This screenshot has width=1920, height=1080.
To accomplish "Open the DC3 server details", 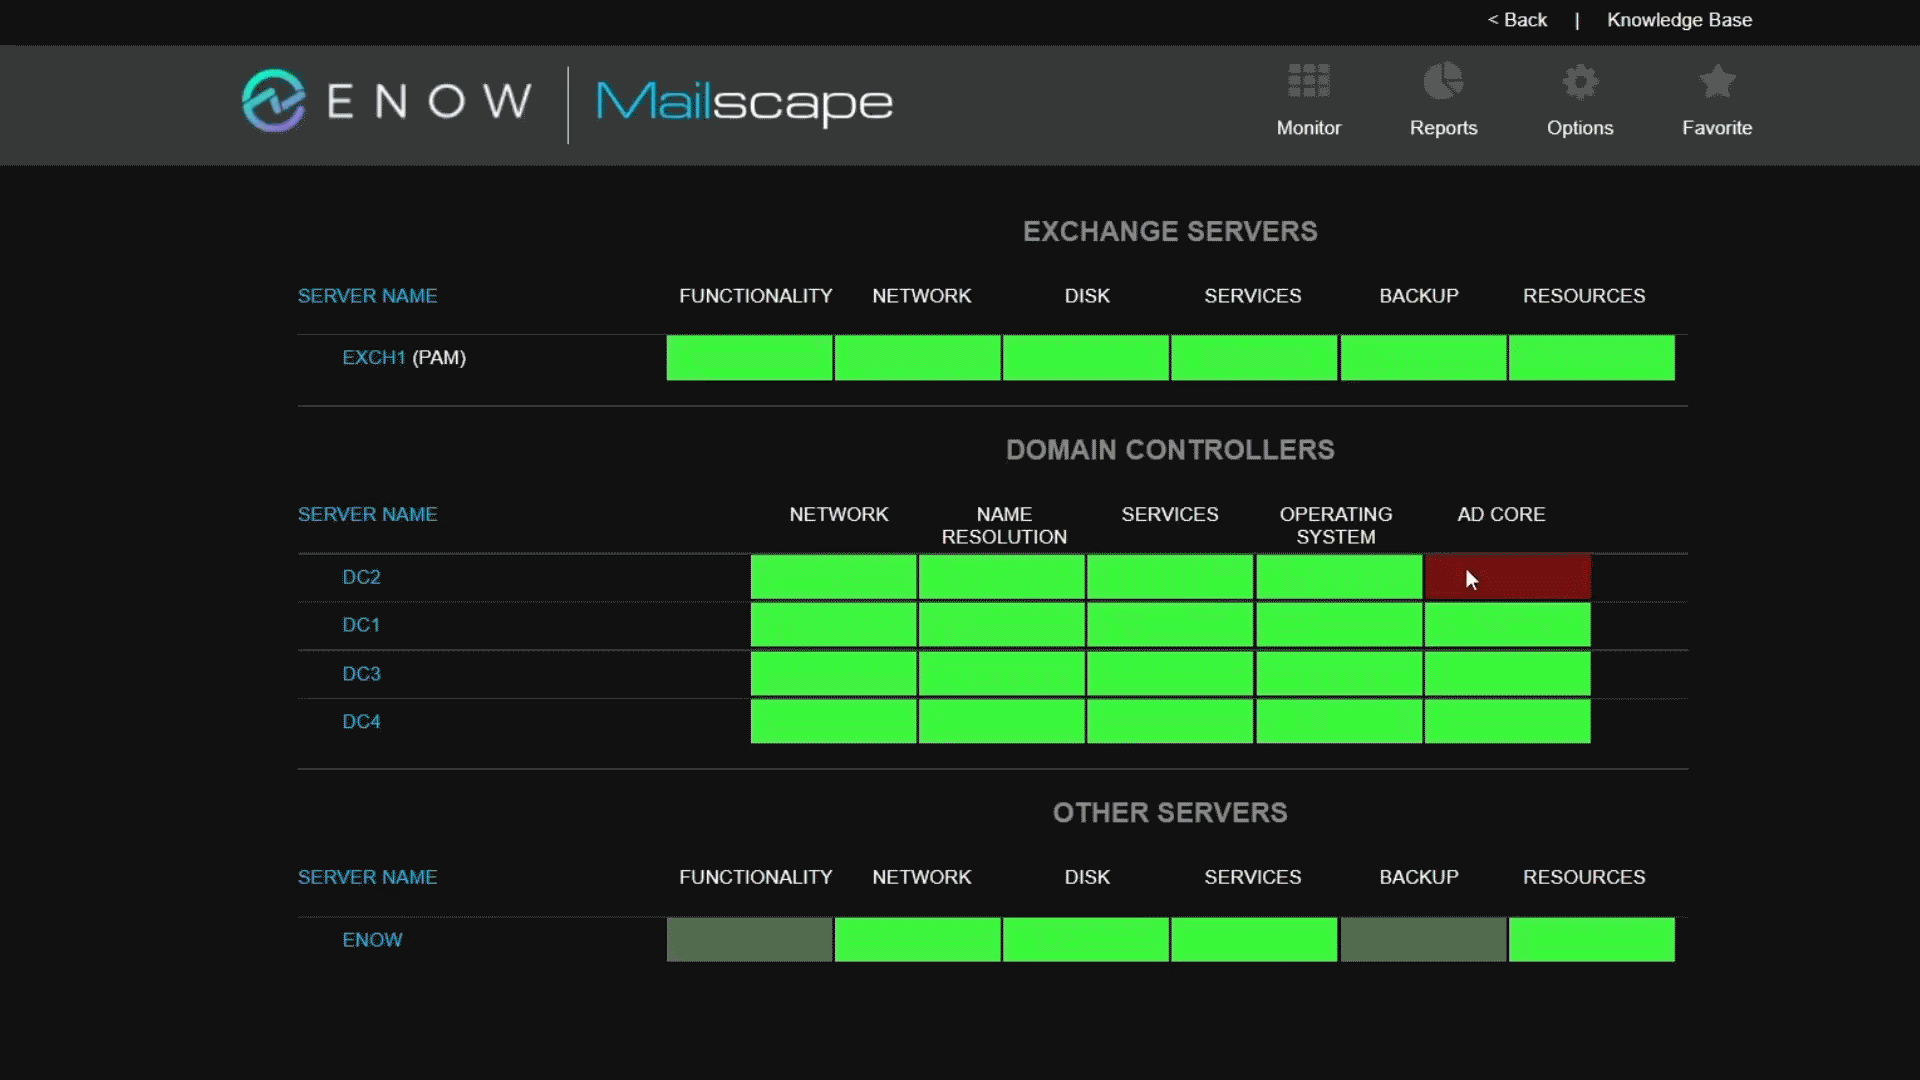I will 361,674.
